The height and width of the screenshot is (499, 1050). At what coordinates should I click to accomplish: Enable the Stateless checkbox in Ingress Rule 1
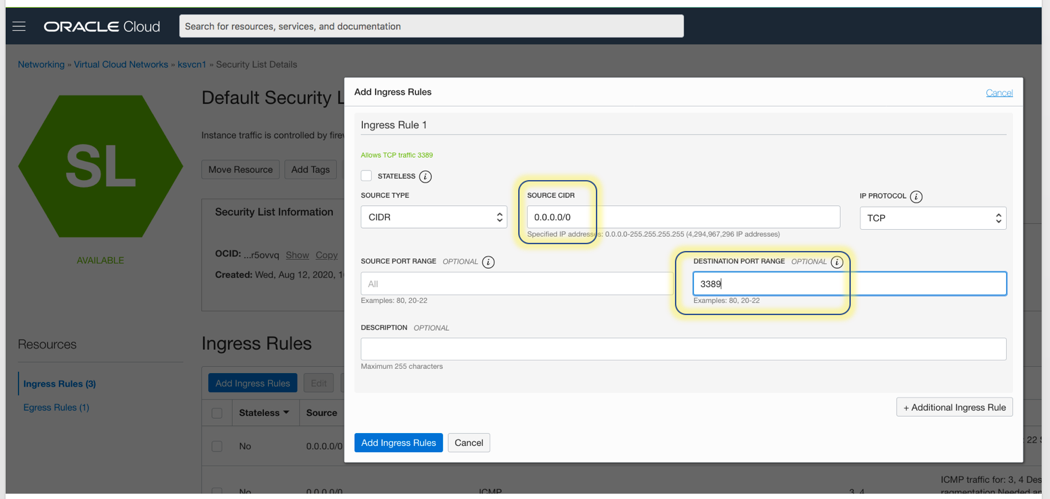[366, 176]
